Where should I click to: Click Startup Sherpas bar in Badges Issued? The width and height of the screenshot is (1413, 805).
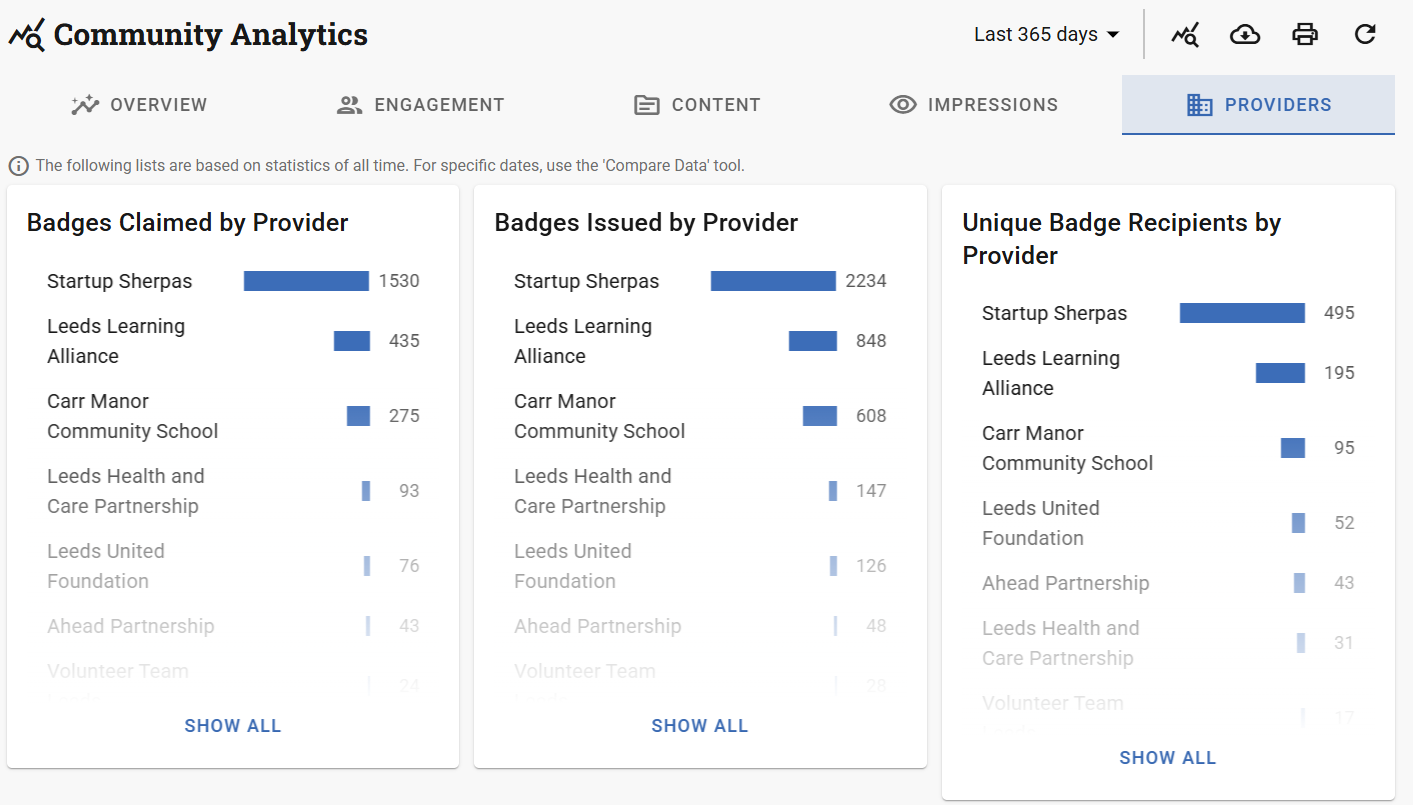pos(773,281)
